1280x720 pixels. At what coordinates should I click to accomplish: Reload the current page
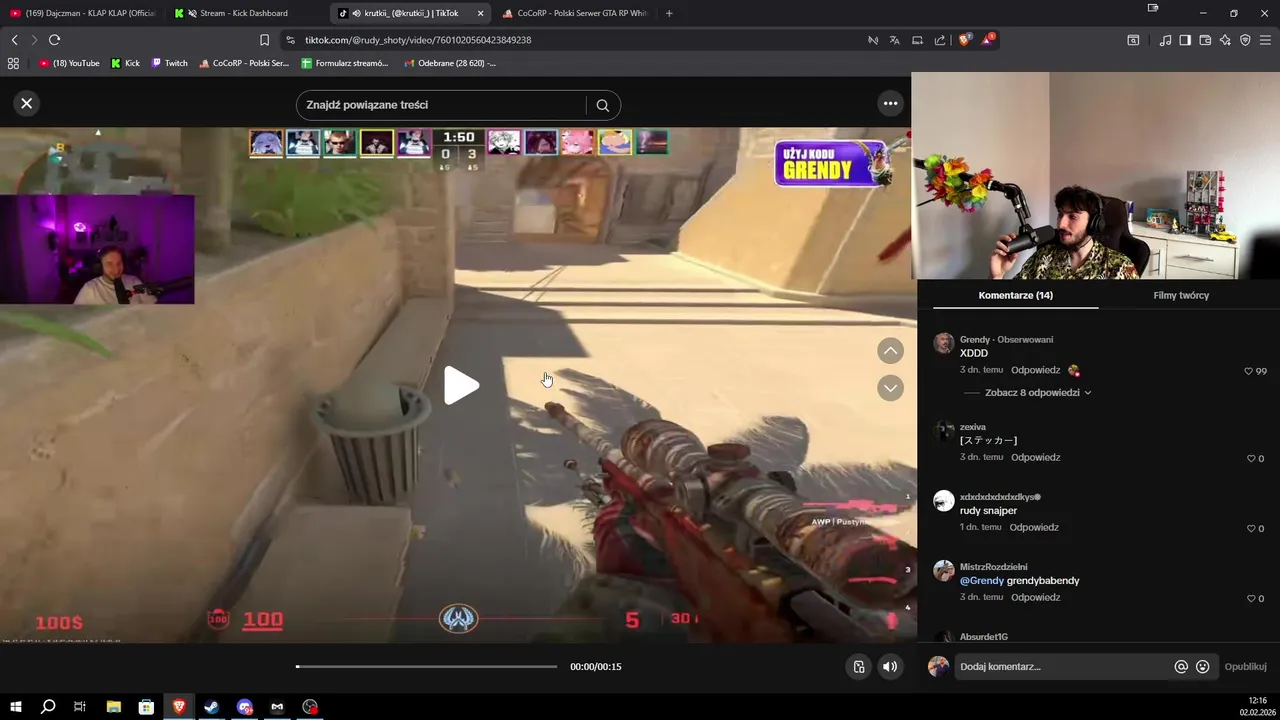click(x=54, y=40)
